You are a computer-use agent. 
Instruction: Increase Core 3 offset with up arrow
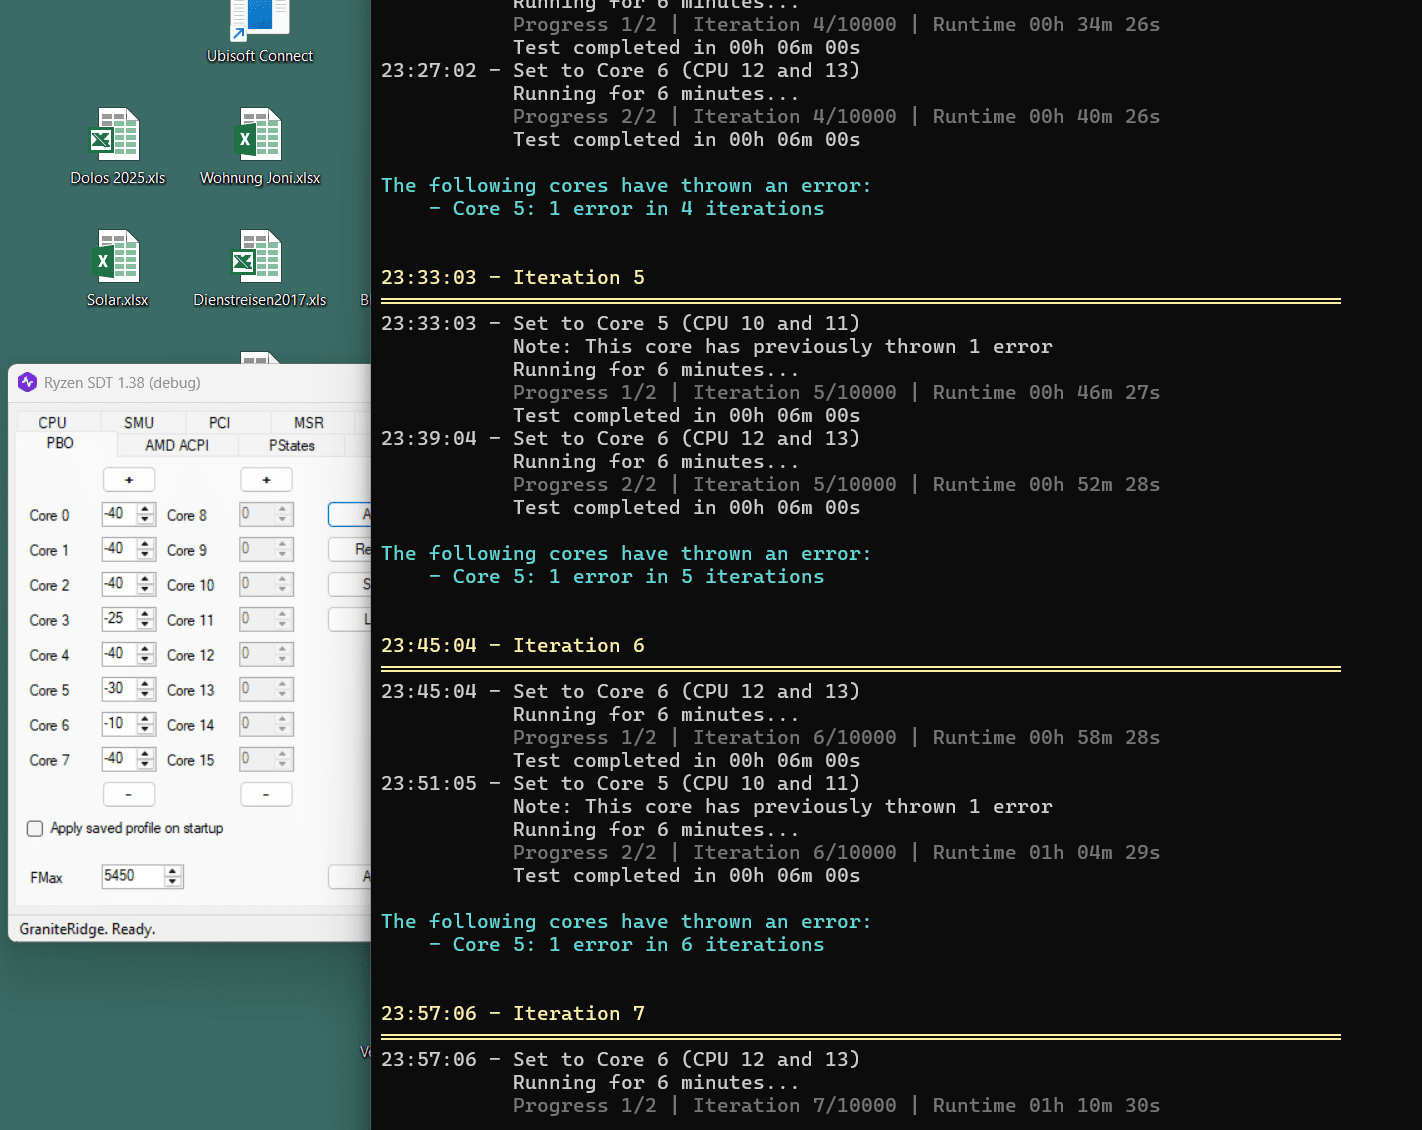pos(146,615)
